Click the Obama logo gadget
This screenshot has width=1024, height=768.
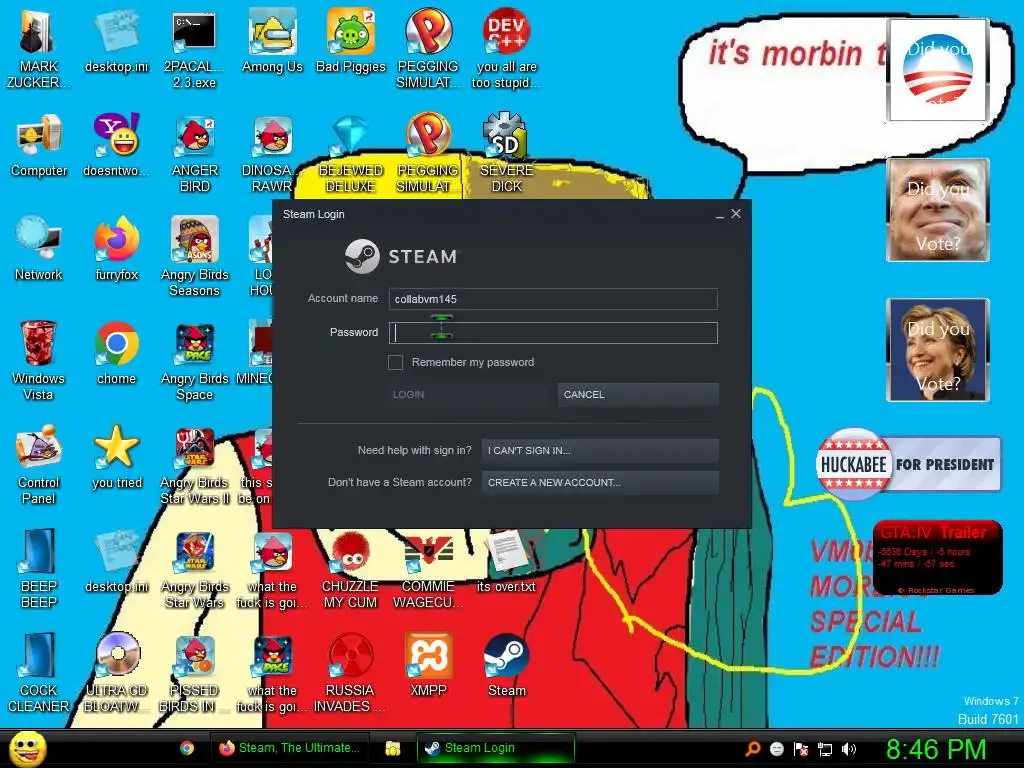(938, 70)
